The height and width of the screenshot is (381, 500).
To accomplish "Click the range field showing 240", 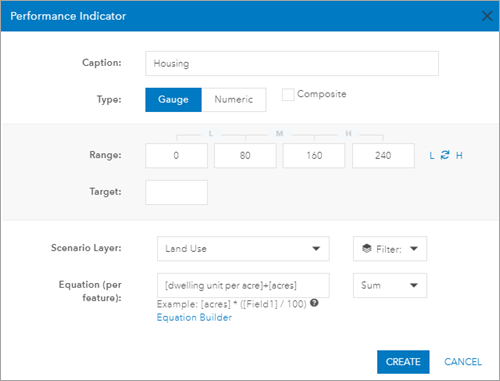I will [x=383, y=156].
